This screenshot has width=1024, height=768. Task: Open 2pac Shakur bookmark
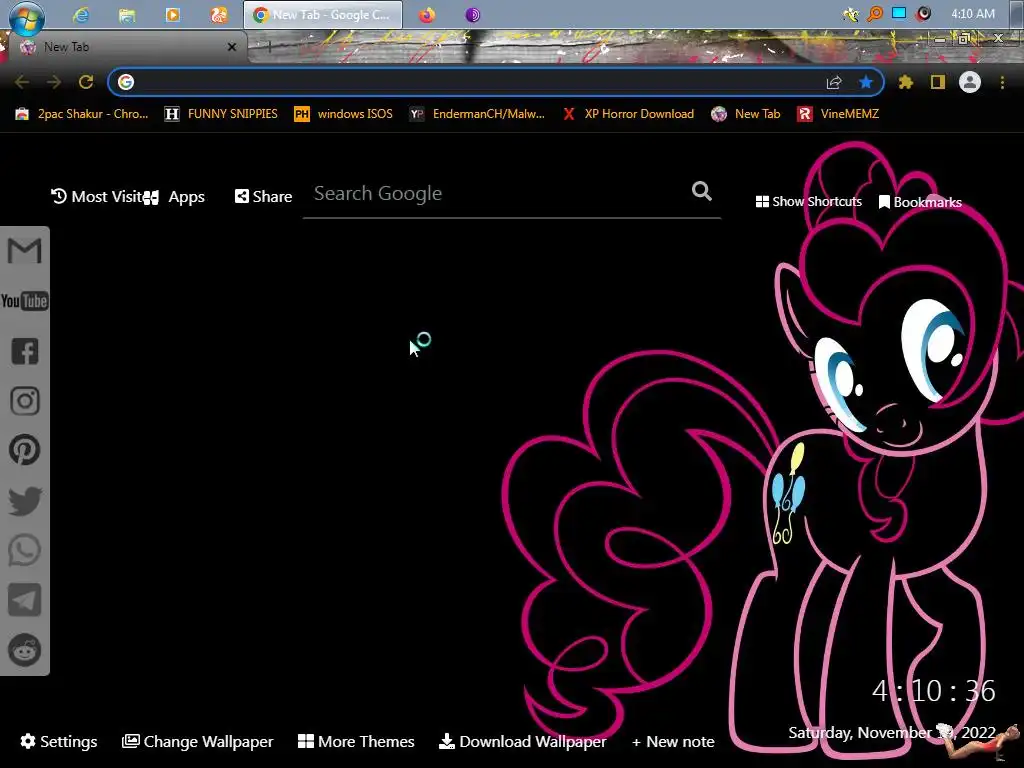coord(82,114)
